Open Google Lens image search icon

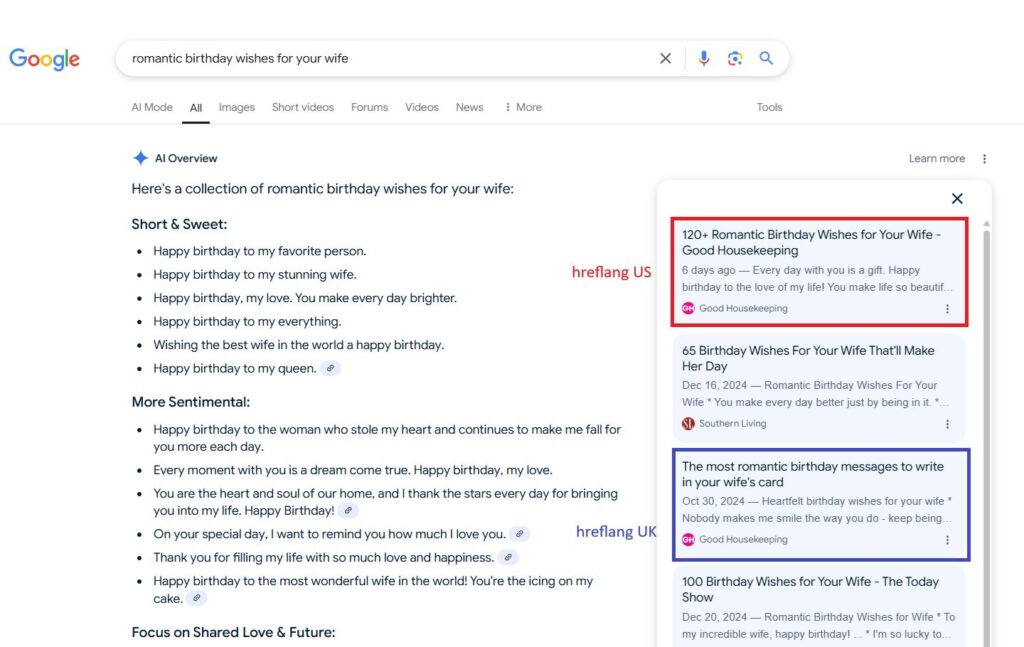(735, 59)
